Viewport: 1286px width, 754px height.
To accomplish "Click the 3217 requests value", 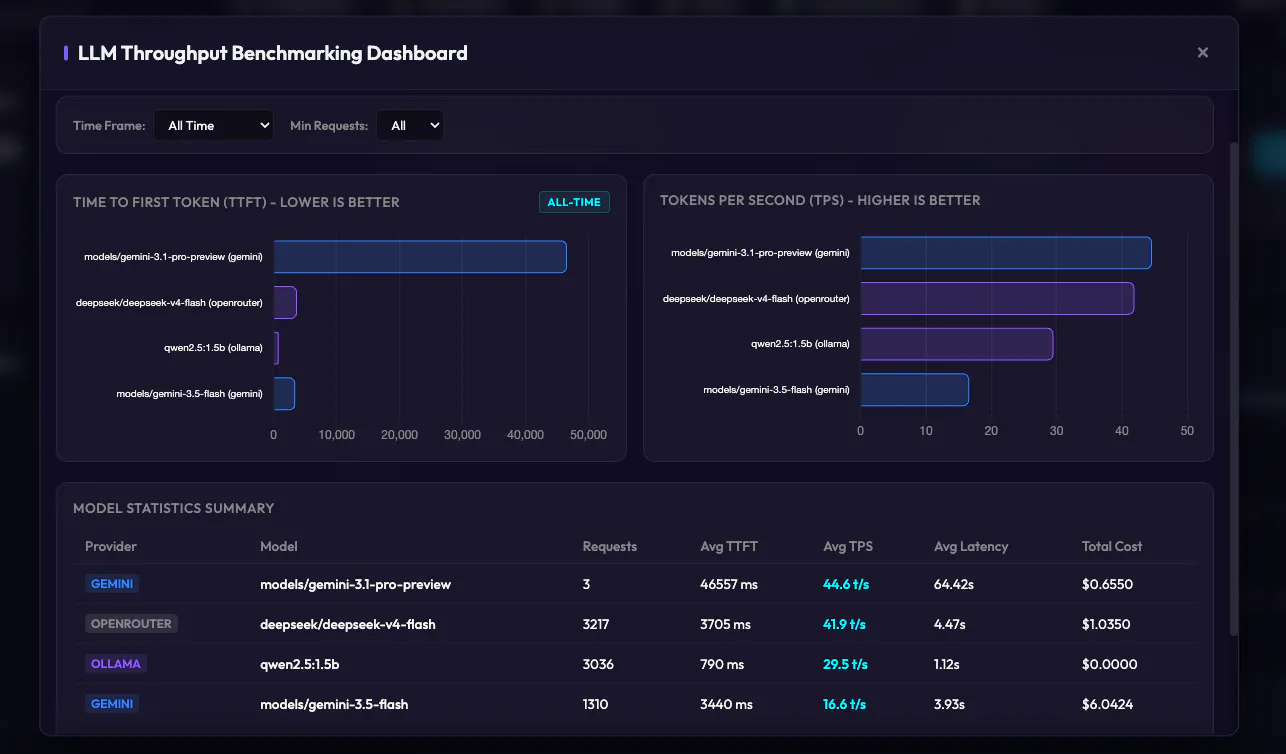I will point(596,624).
